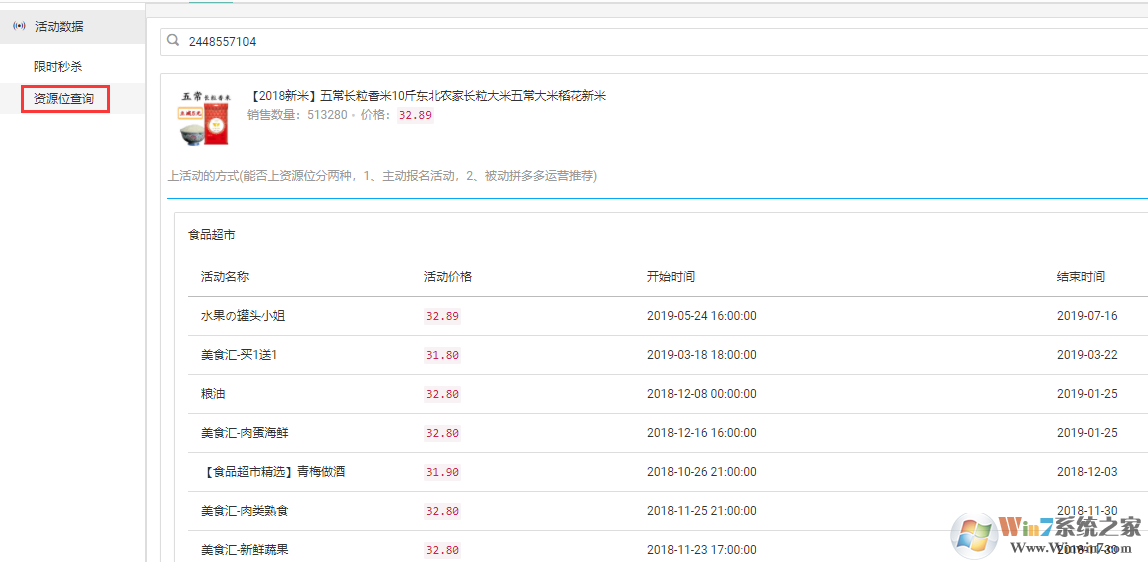Click the magnifier search icon
1148x562 pixels.
(173, 41)
